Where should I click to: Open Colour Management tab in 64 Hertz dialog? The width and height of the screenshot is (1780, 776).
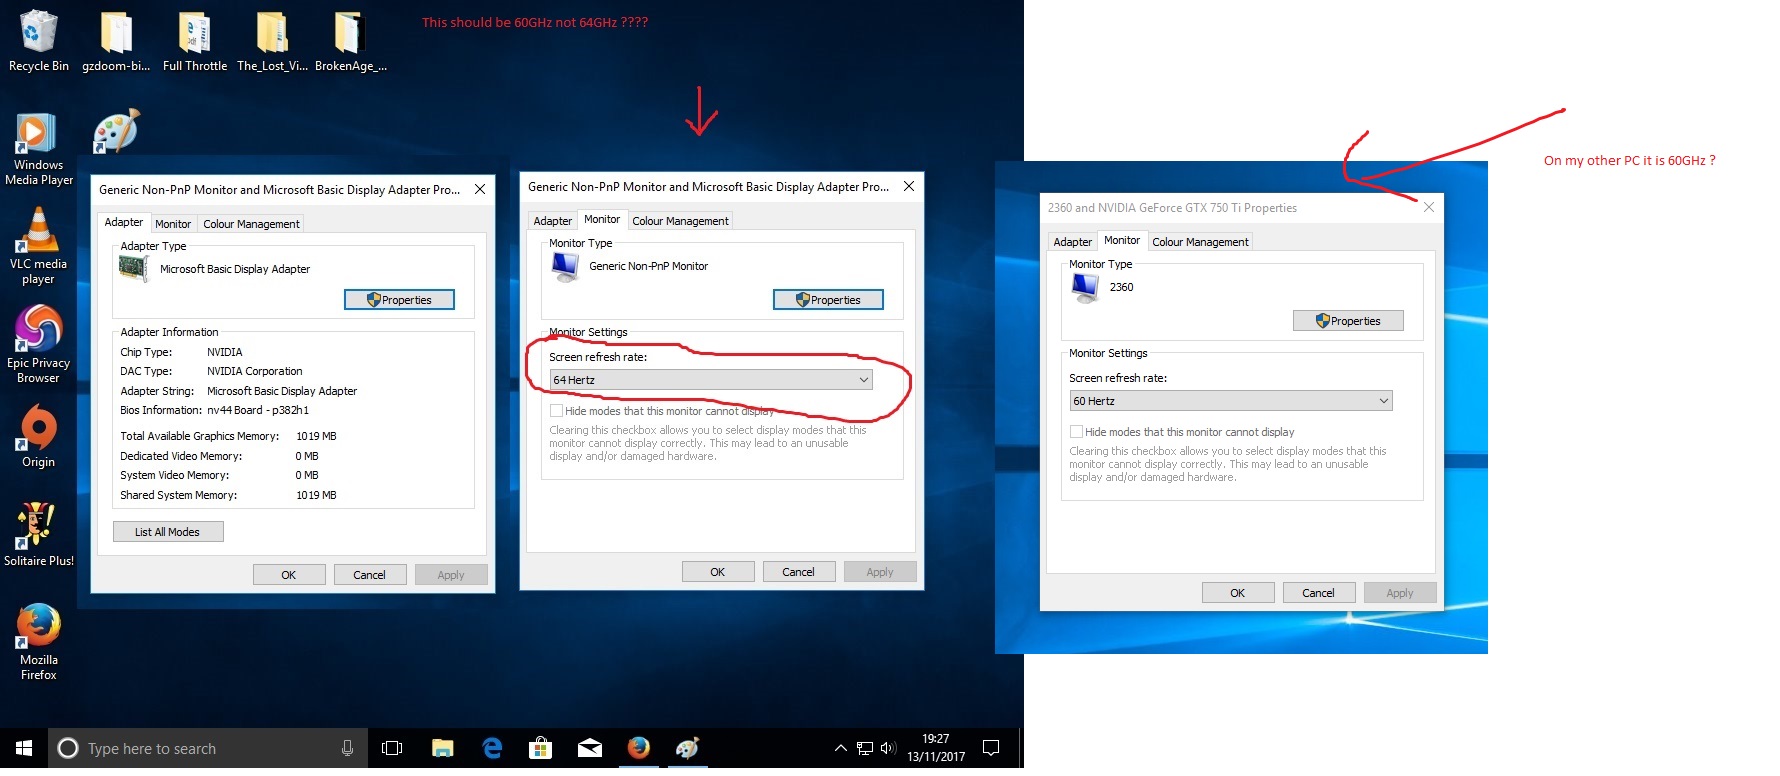pyautogui.click(x=680, y=221)
